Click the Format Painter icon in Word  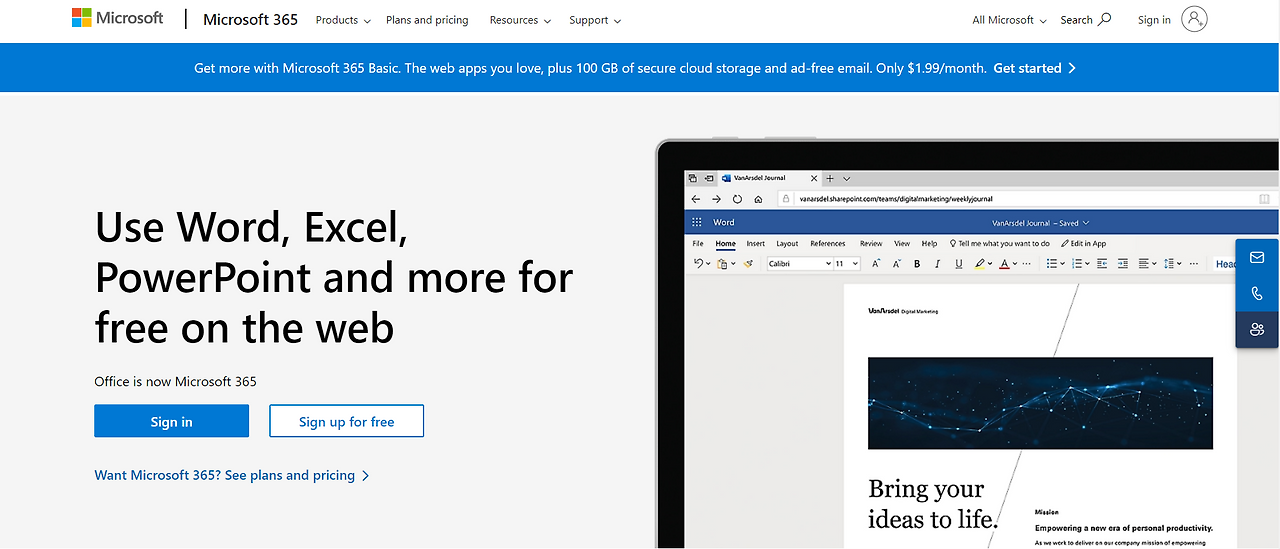tap(748, 264)
